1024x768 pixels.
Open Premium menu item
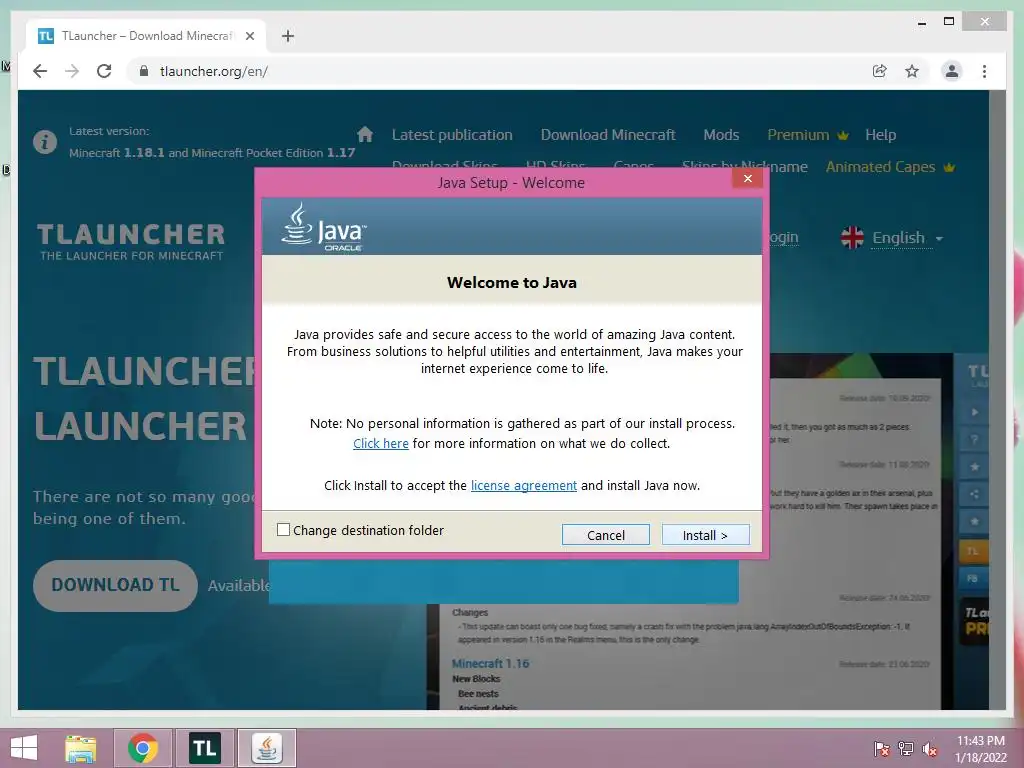(808, 135)
